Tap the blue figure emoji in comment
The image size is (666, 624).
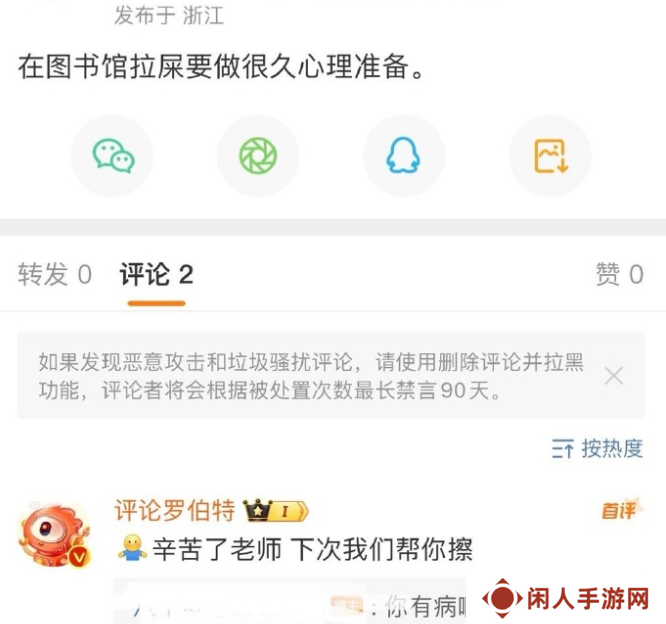tap(133, 548)
